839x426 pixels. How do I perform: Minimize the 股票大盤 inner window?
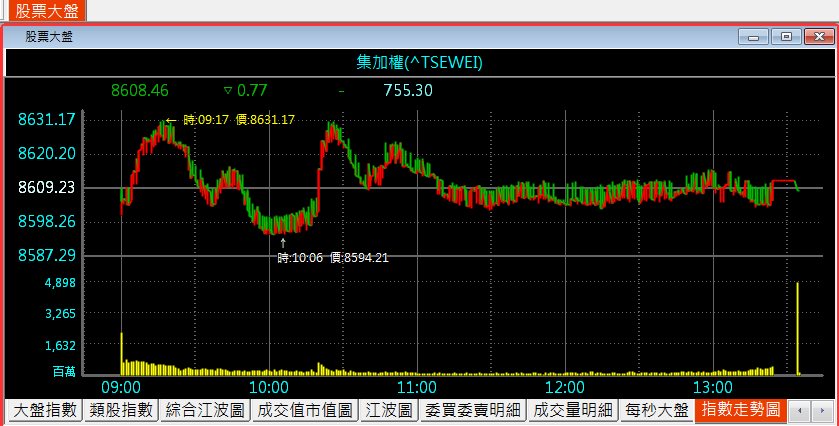click(x=751, y=37)
